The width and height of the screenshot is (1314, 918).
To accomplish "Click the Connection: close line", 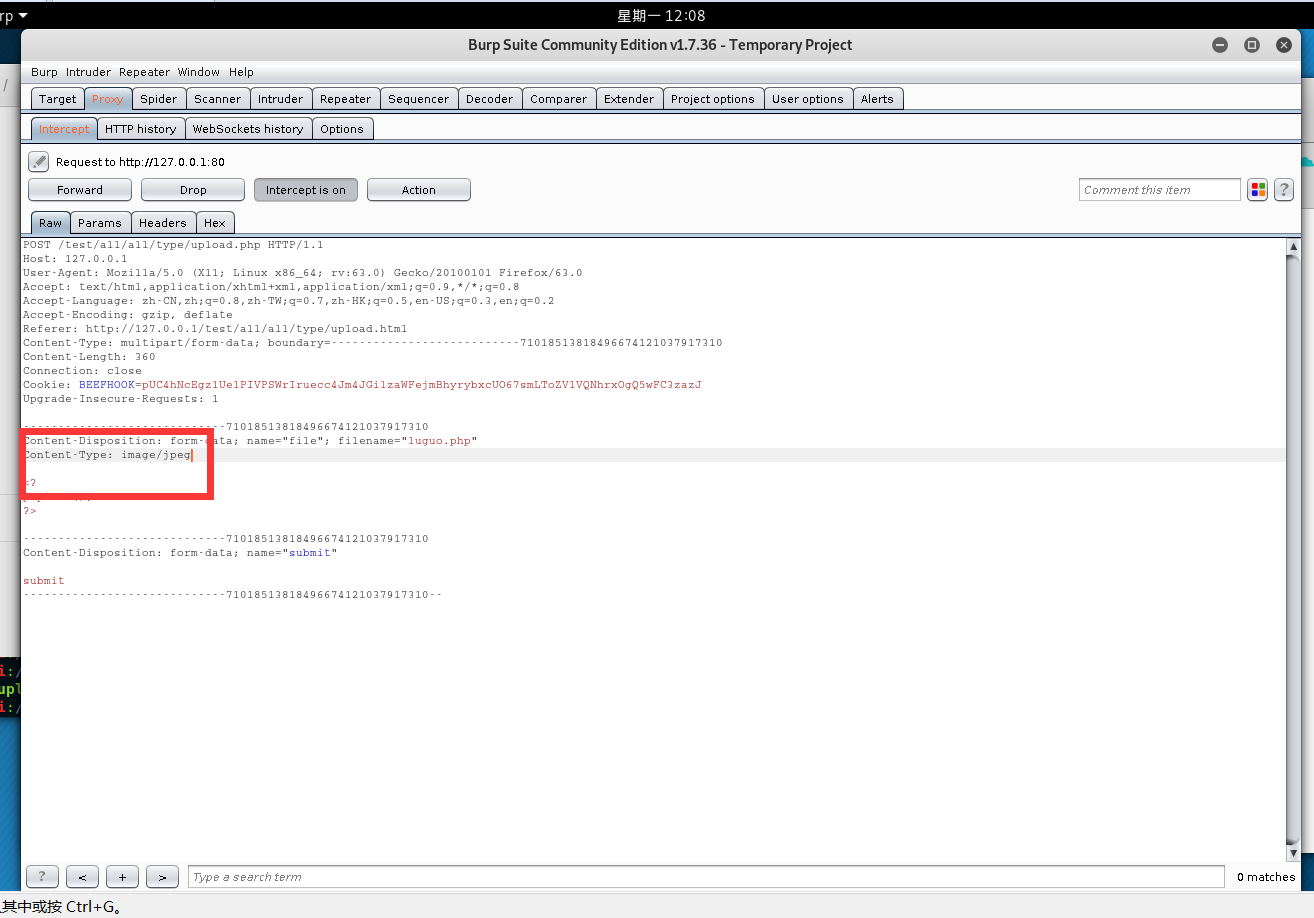I will coord(82,371).
